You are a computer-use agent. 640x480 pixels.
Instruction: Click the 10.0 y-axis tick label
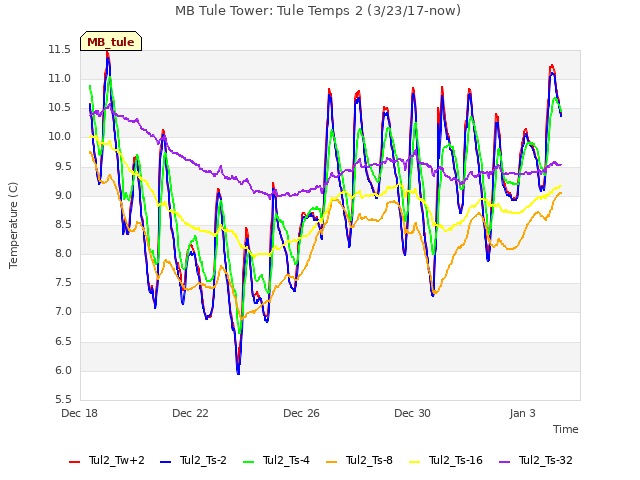[60, 137]
